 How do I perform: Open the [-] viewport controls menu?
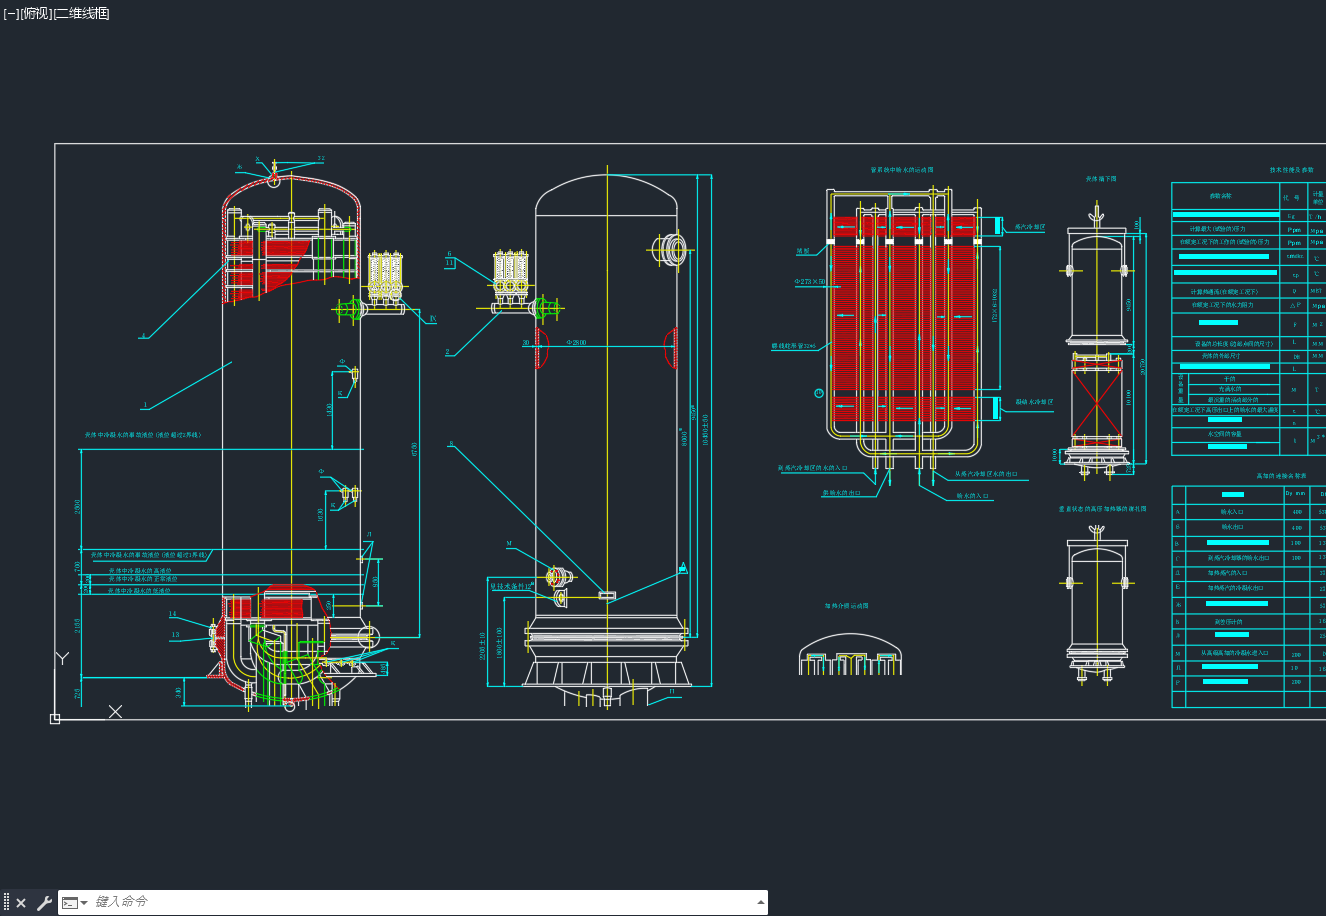pos(11,14)
